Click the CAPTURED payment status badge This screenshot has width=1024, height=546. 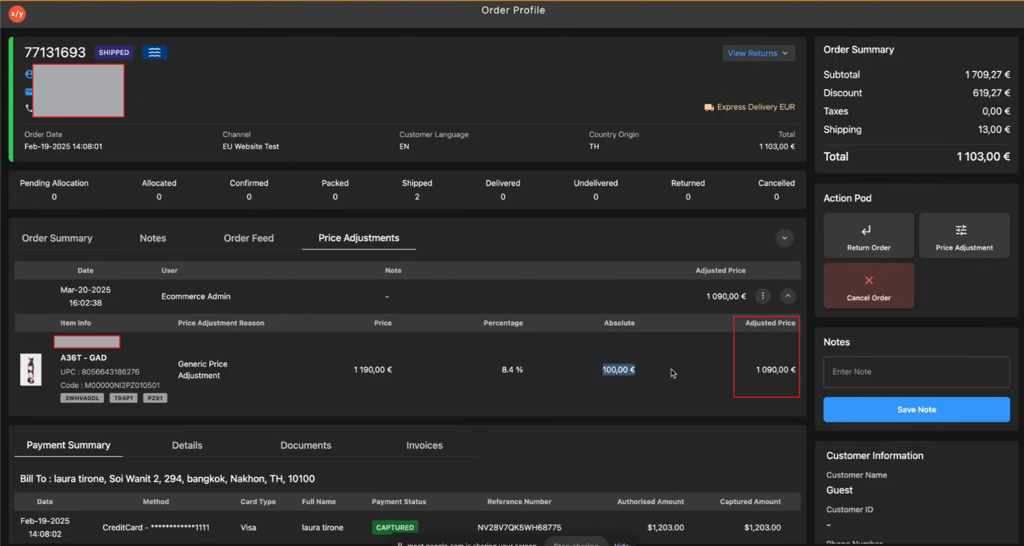394,527
